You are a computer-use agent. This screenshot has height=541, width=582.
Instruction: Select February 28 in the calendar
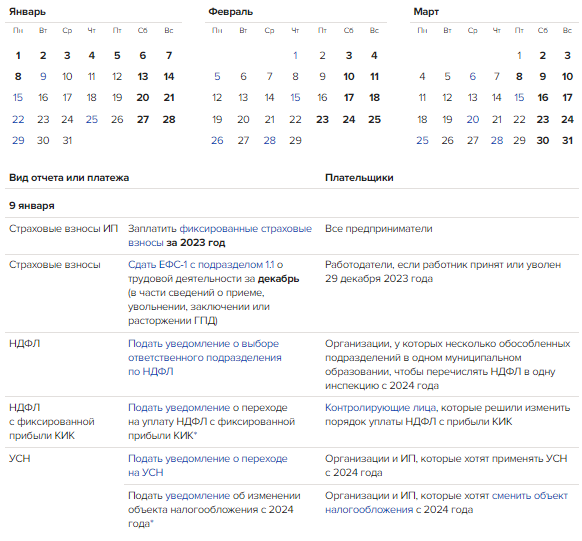(x=270, y=141)
